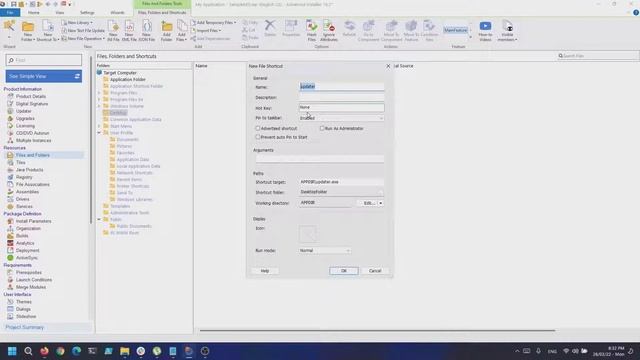The height and width of the screenshot is (360, 640).
Task: Open the New Library dropdown
Action: 77,22
